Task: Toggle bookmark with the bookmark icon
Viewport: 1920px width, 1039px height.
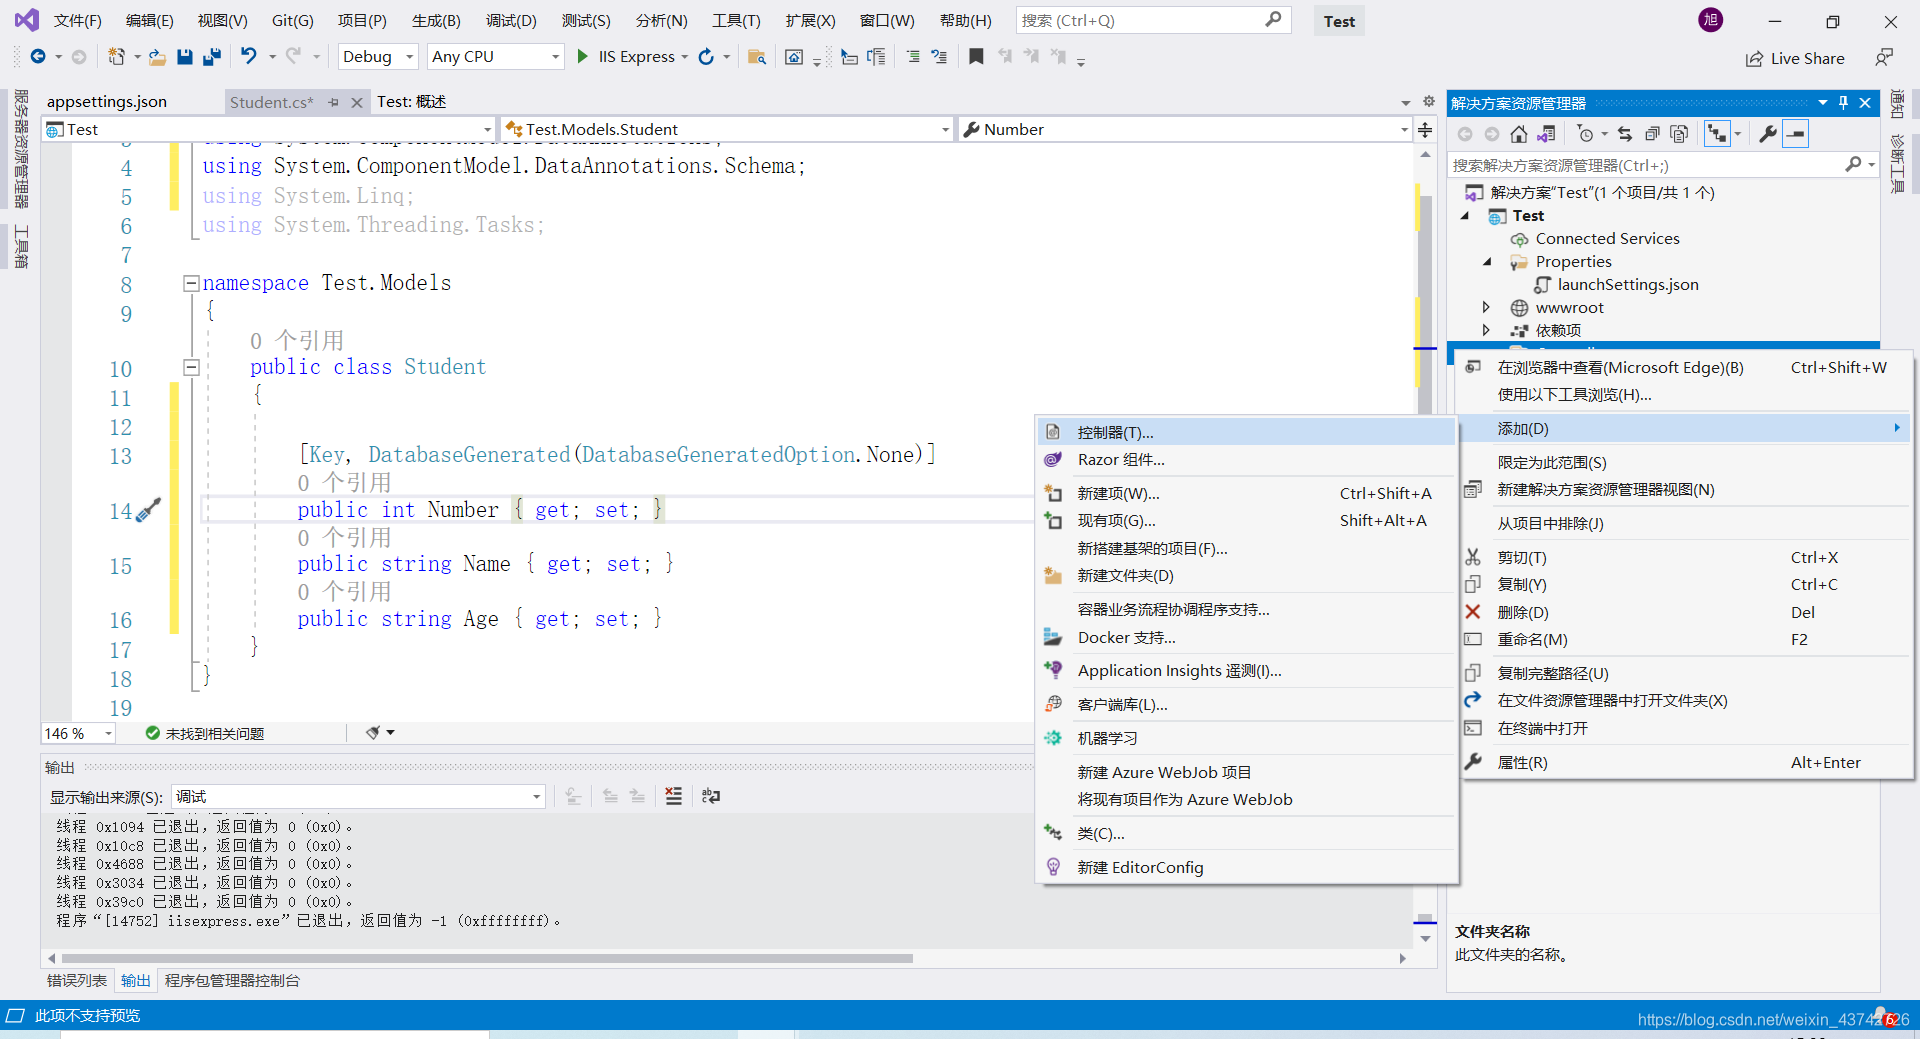Action: 976,57
